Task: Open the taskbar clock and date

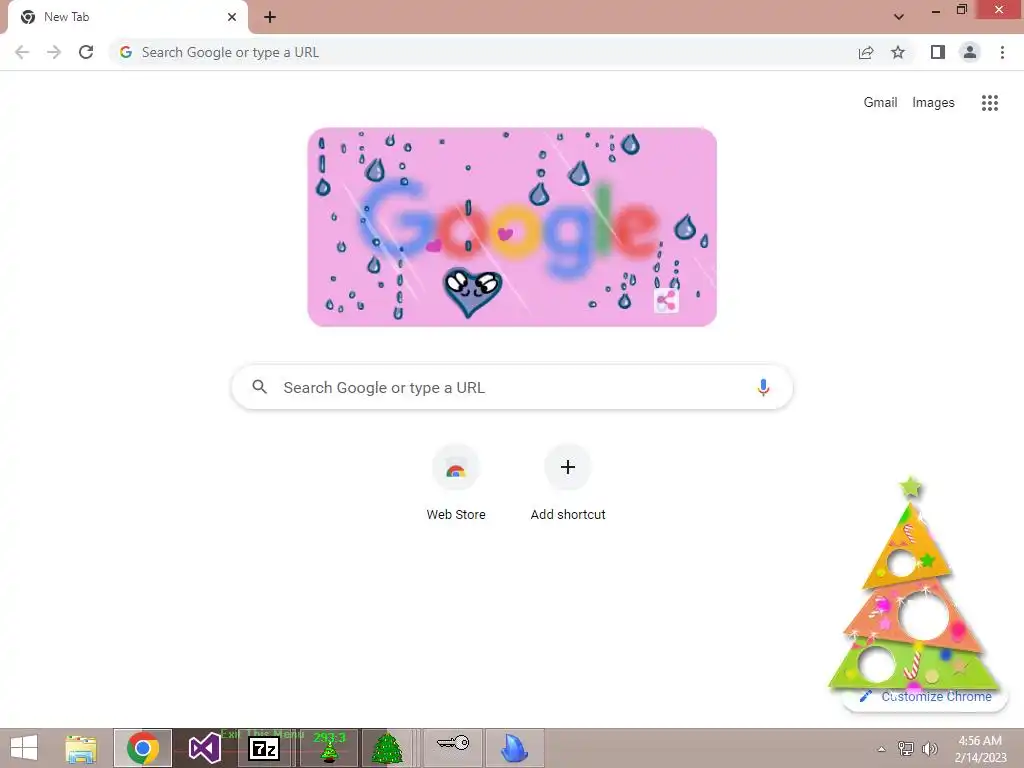Action: click(980, 749)
